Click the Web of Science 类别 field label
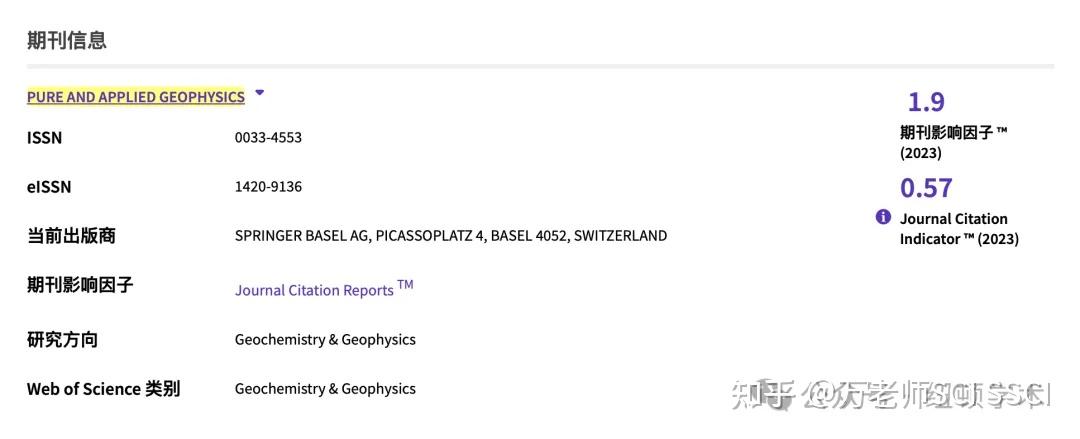 click(103, 389)
